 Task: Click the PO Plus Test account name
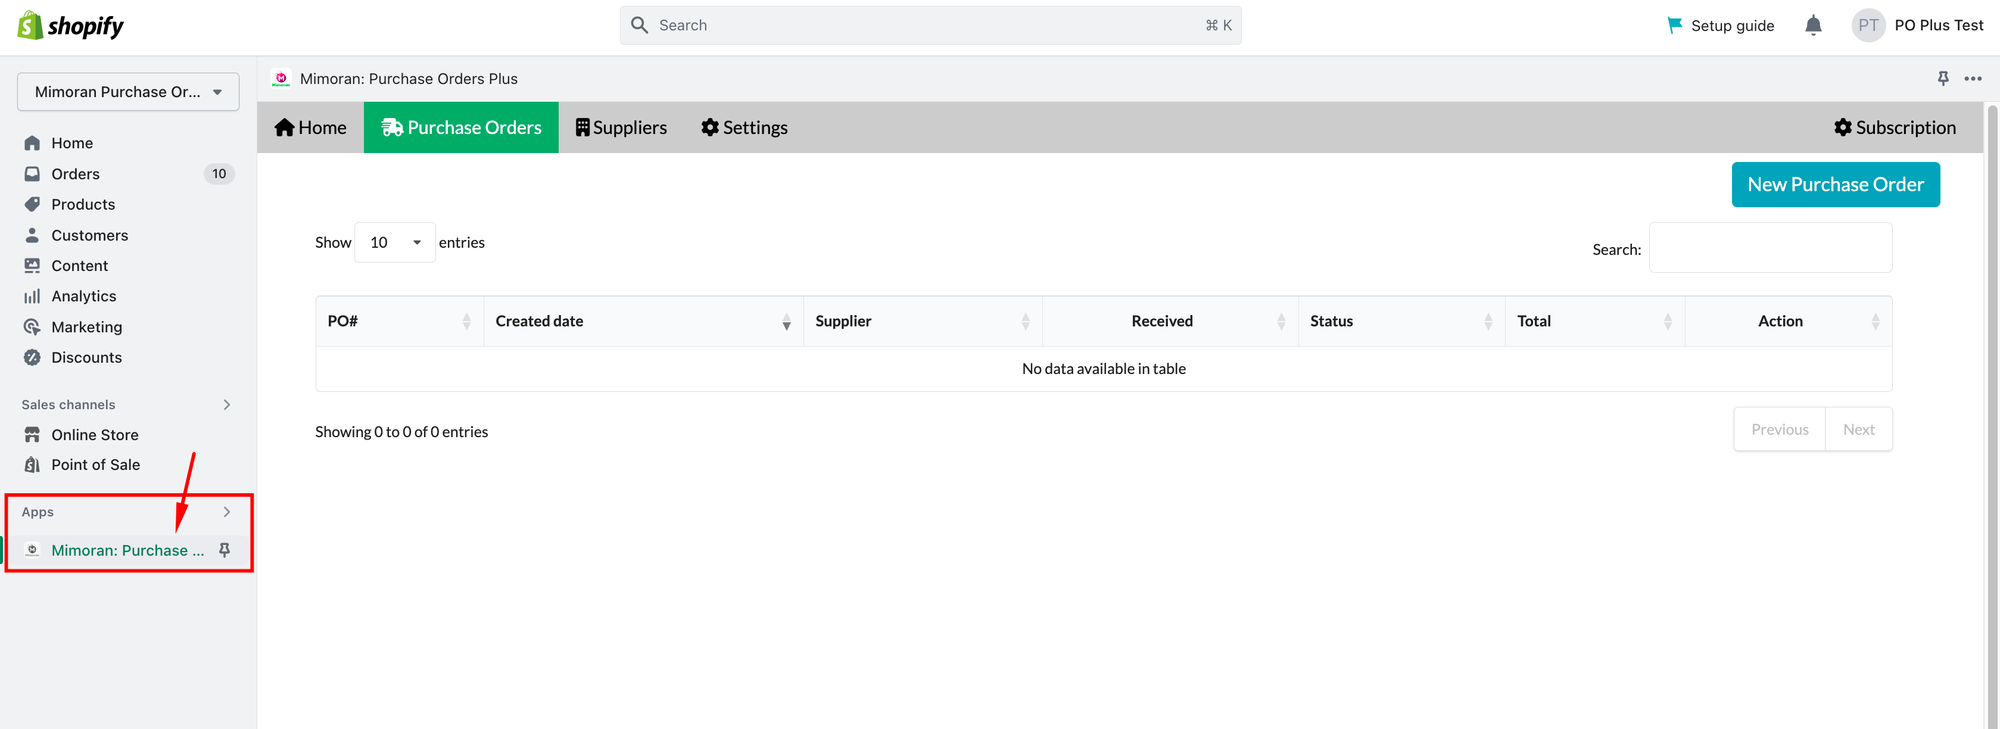click(x=1939, y=25)
